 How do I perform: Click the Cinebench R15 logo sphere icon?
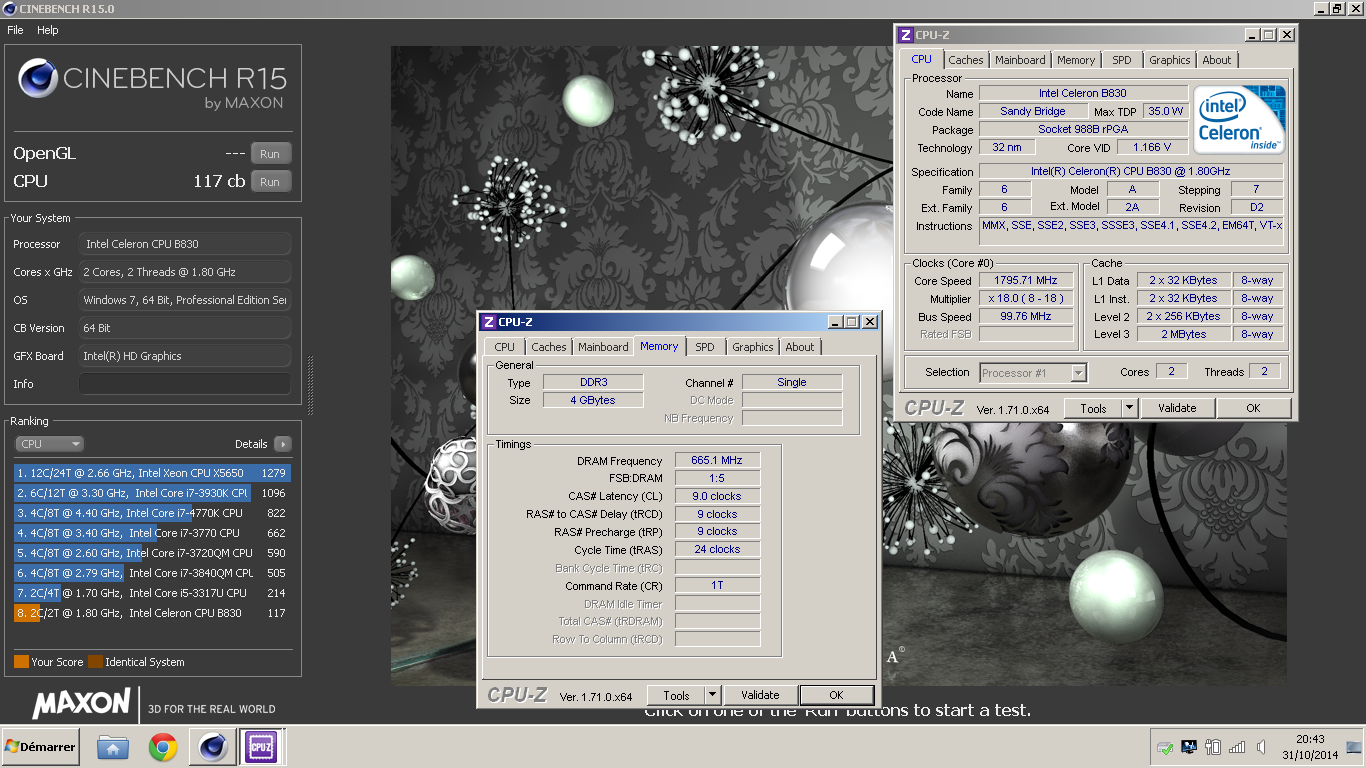point(38,78)
